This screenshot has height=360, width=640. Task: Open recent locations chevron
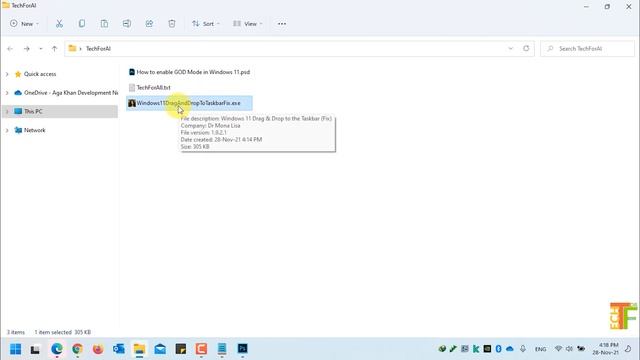click(x=40, y=49)
